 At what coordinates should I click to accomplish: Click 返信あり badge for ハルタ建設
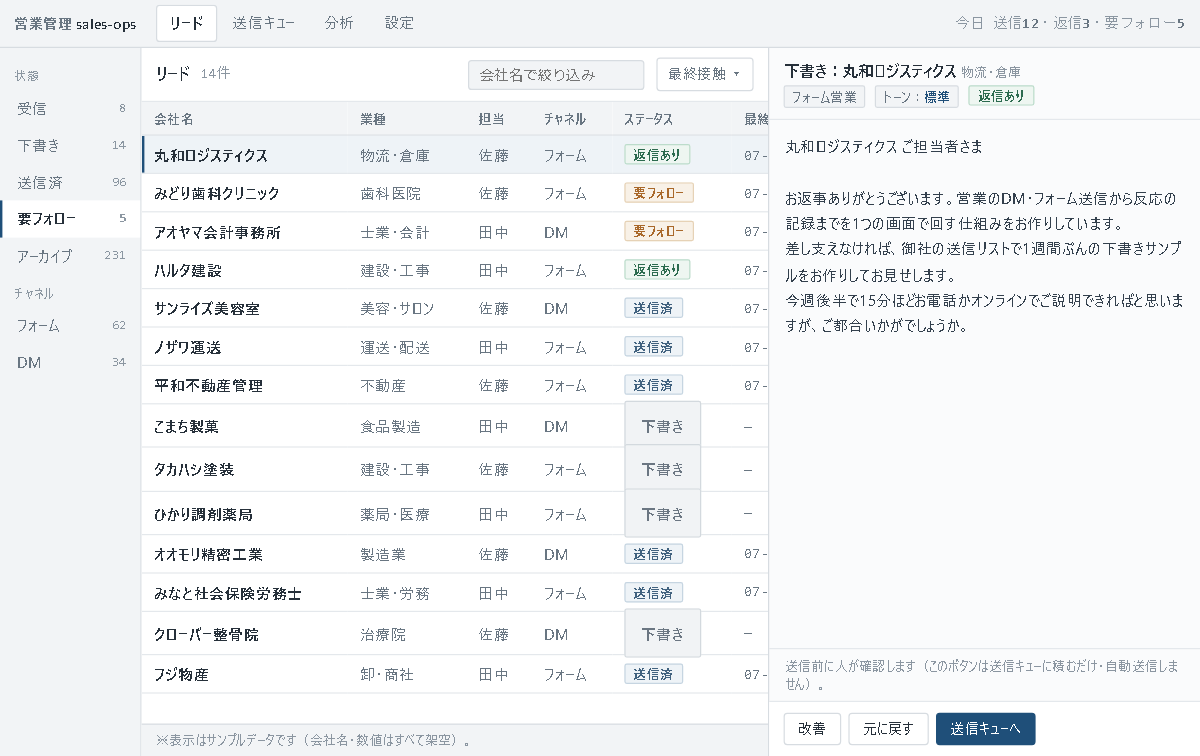coord(656,270)
